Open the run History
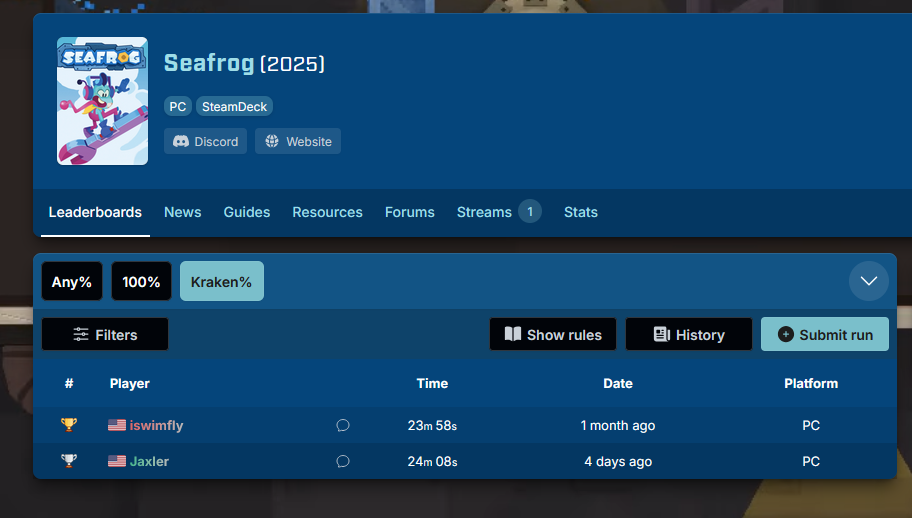Image resolution: width=912 pixels, height=518 pixels. [689, 334]
